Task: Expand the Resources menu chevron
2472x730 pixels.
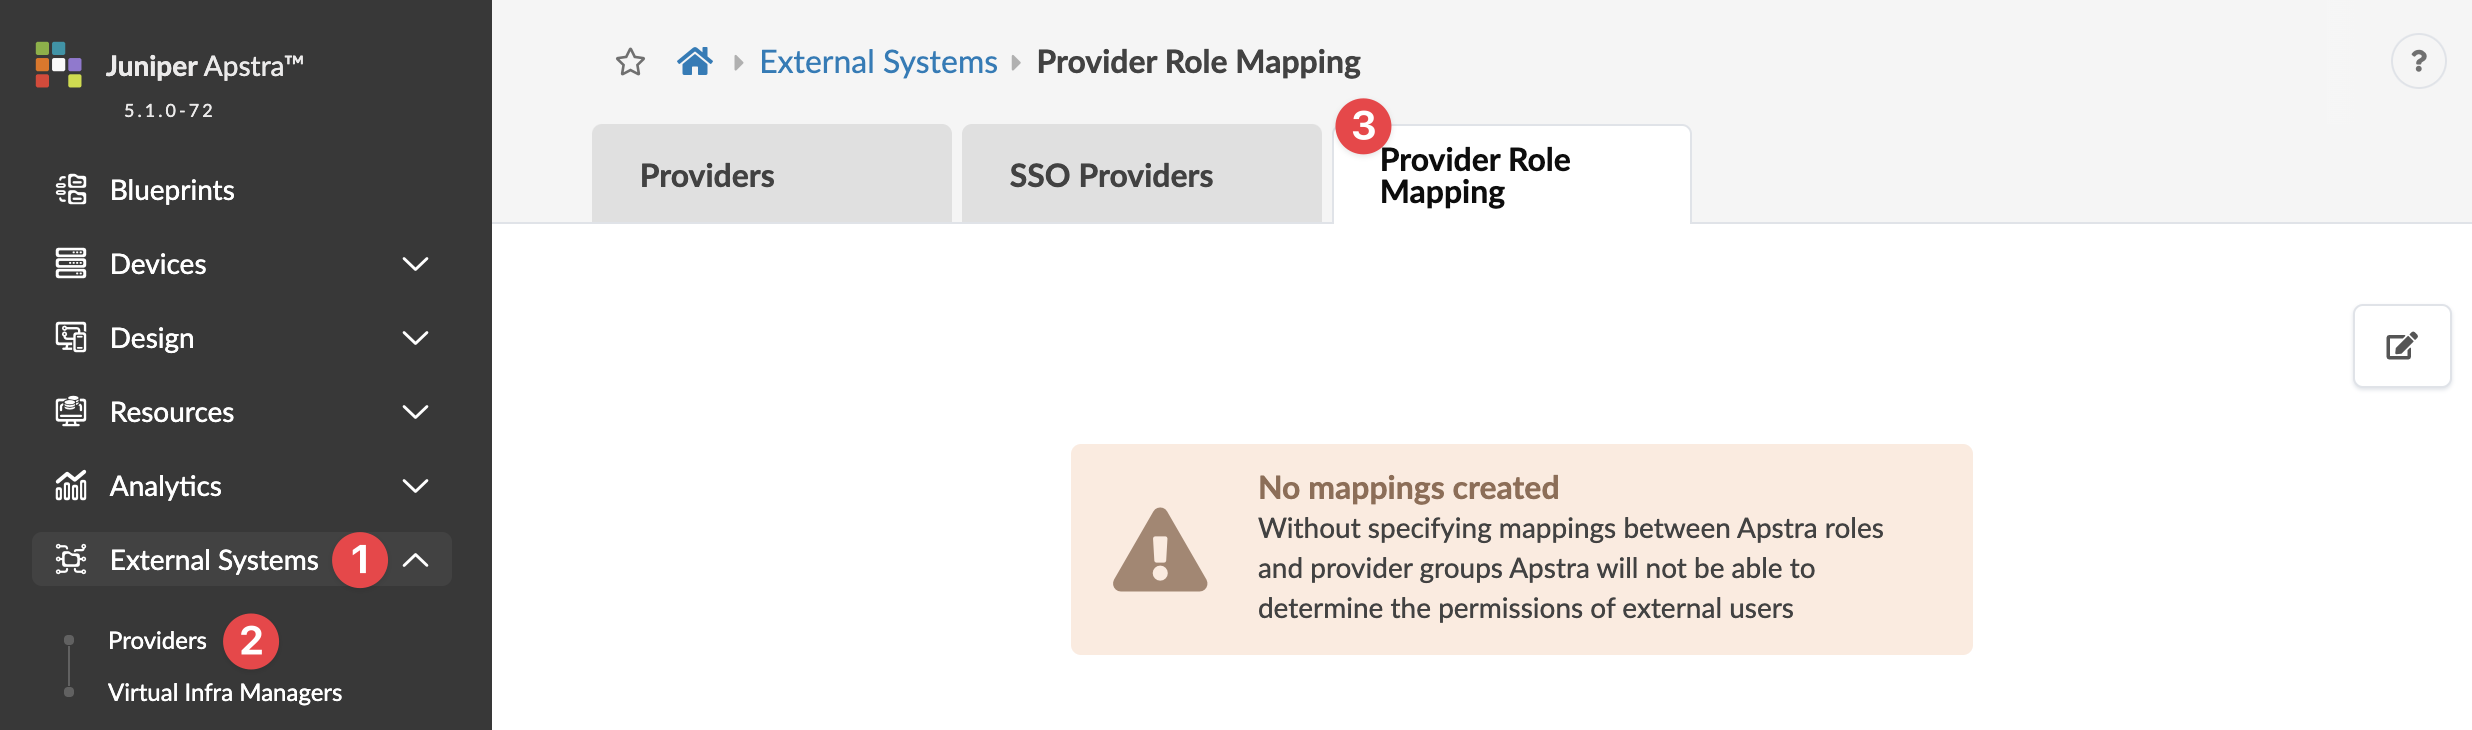Action: click(415, 412)
